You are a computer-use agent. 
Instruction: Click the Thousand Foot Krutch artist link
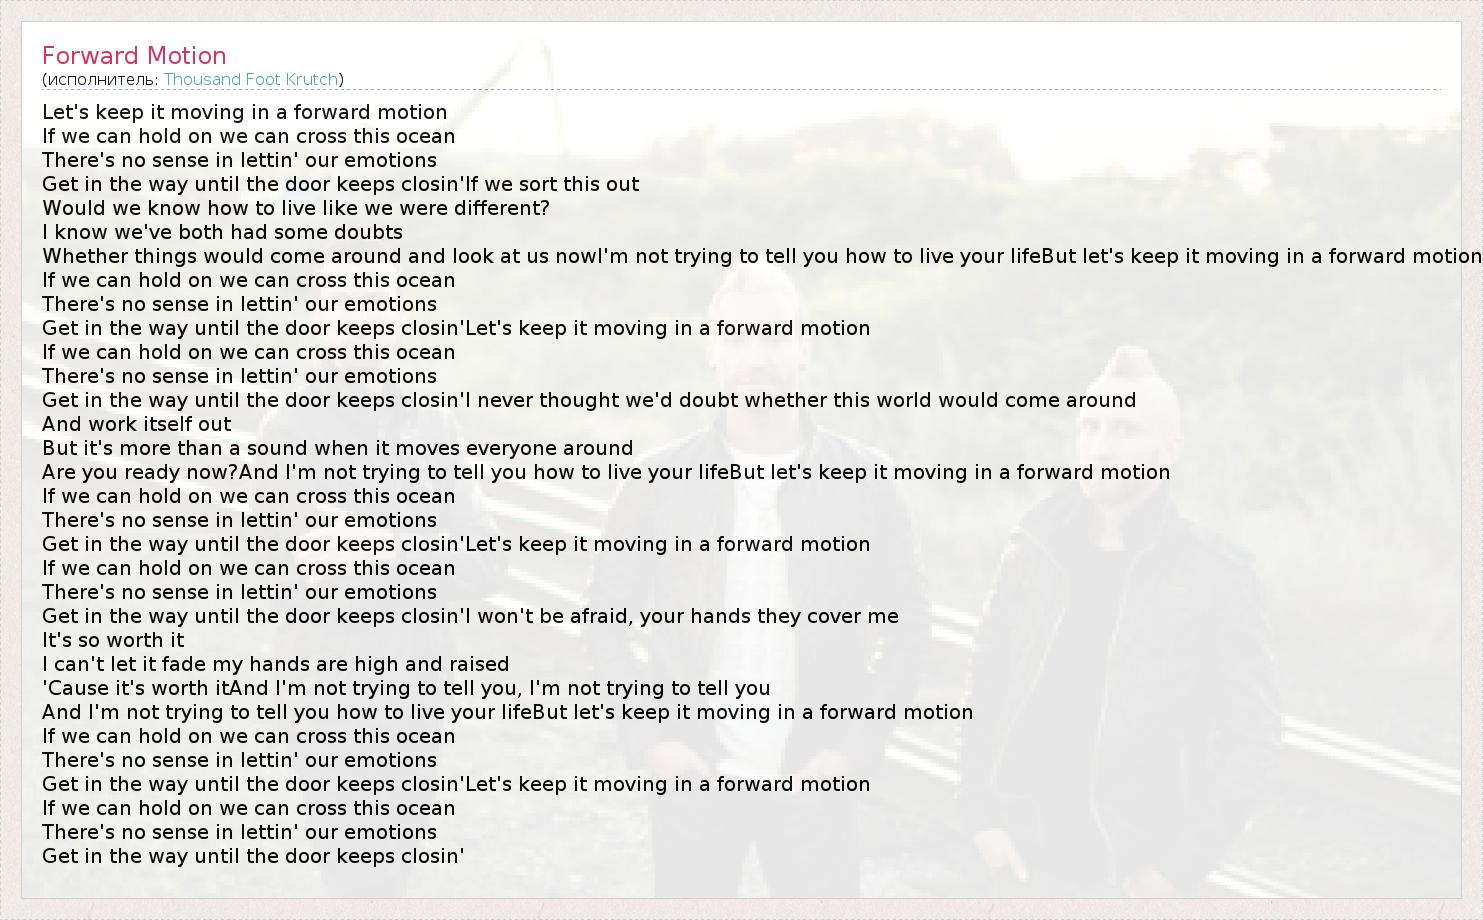tap(251, 80)
